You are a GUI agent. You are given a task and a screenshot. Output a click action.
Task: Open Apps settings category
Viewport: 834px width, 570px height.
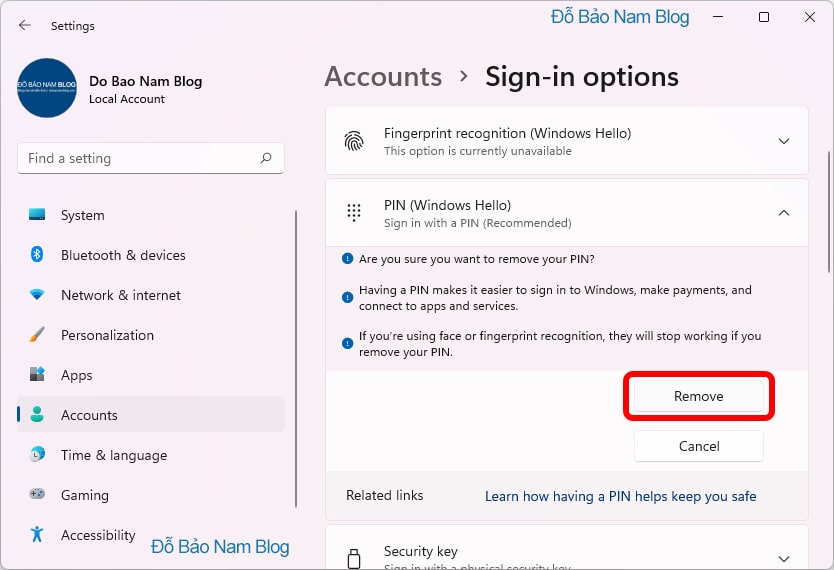[151, 375]
